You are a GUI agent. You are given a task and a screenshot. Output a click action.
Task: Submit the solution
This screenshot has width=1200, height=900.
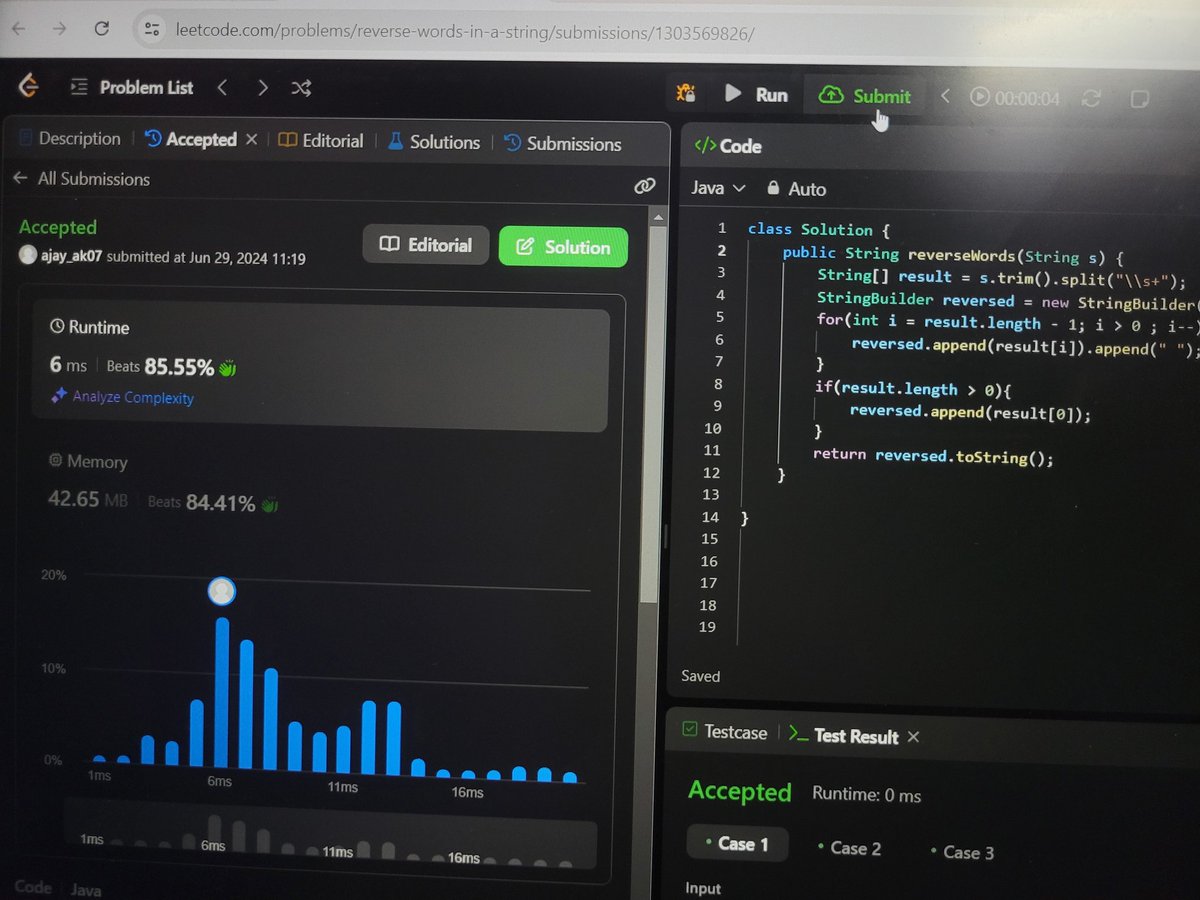tap(865, 96)
